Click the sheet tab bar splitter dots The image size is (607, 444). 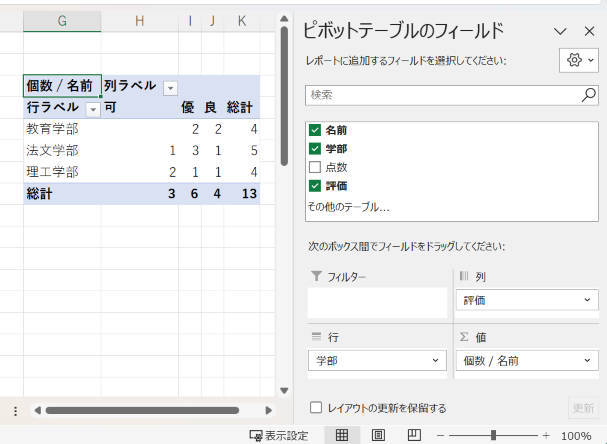coord(15,411)
